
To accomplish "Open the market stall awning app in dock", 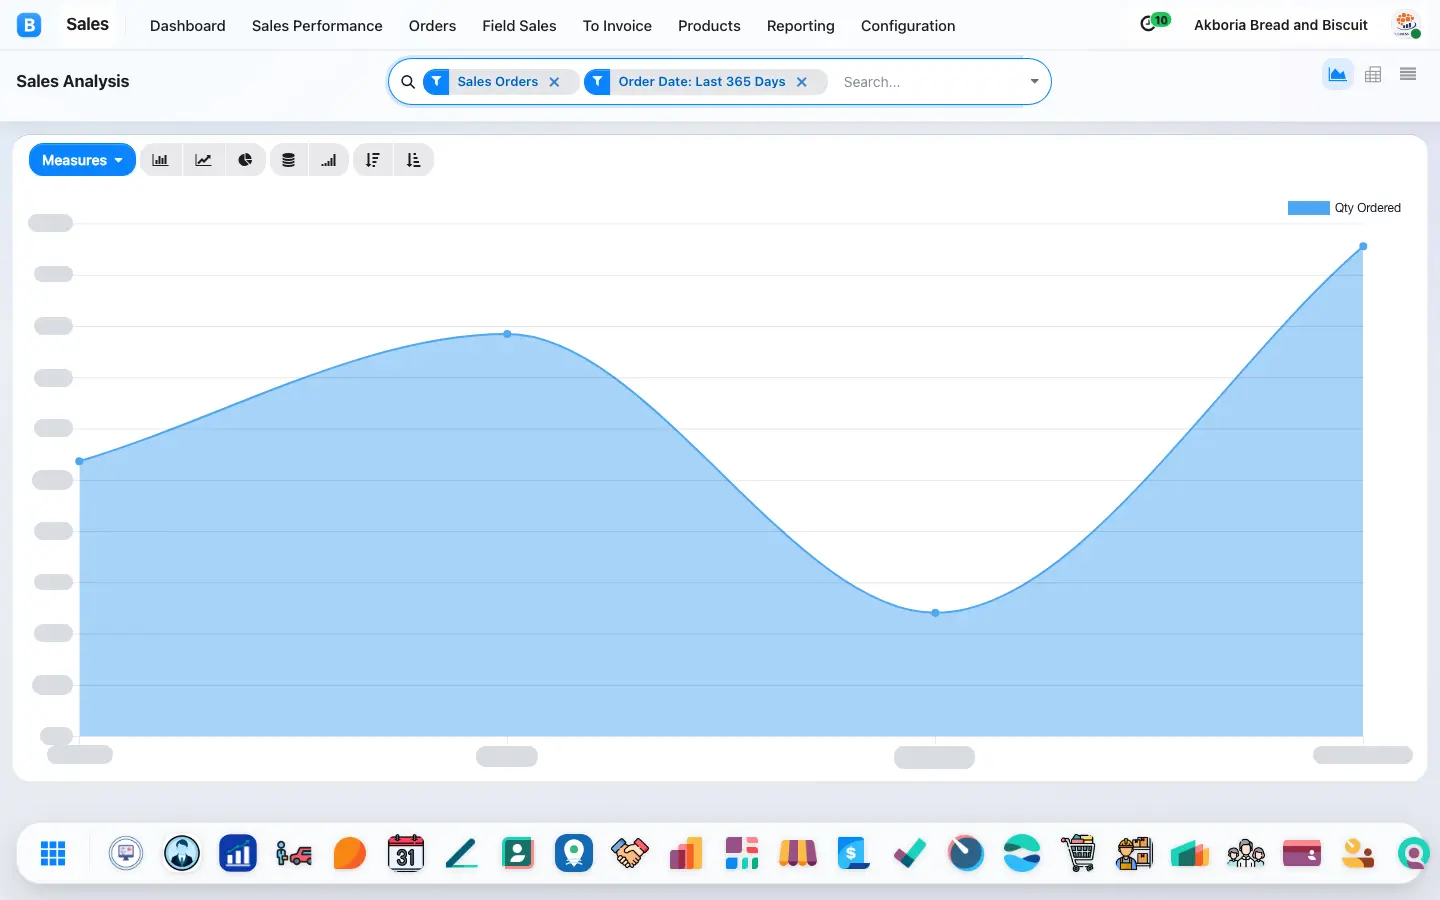I will [x=798, y=853].
